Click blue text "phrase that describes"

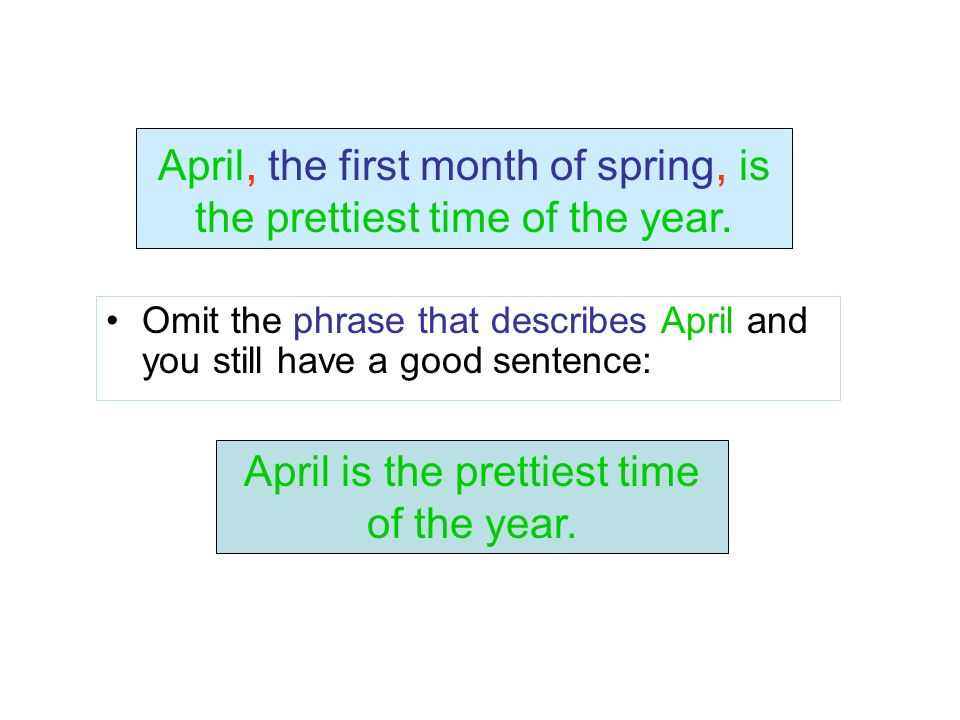[x=470, y=322]
